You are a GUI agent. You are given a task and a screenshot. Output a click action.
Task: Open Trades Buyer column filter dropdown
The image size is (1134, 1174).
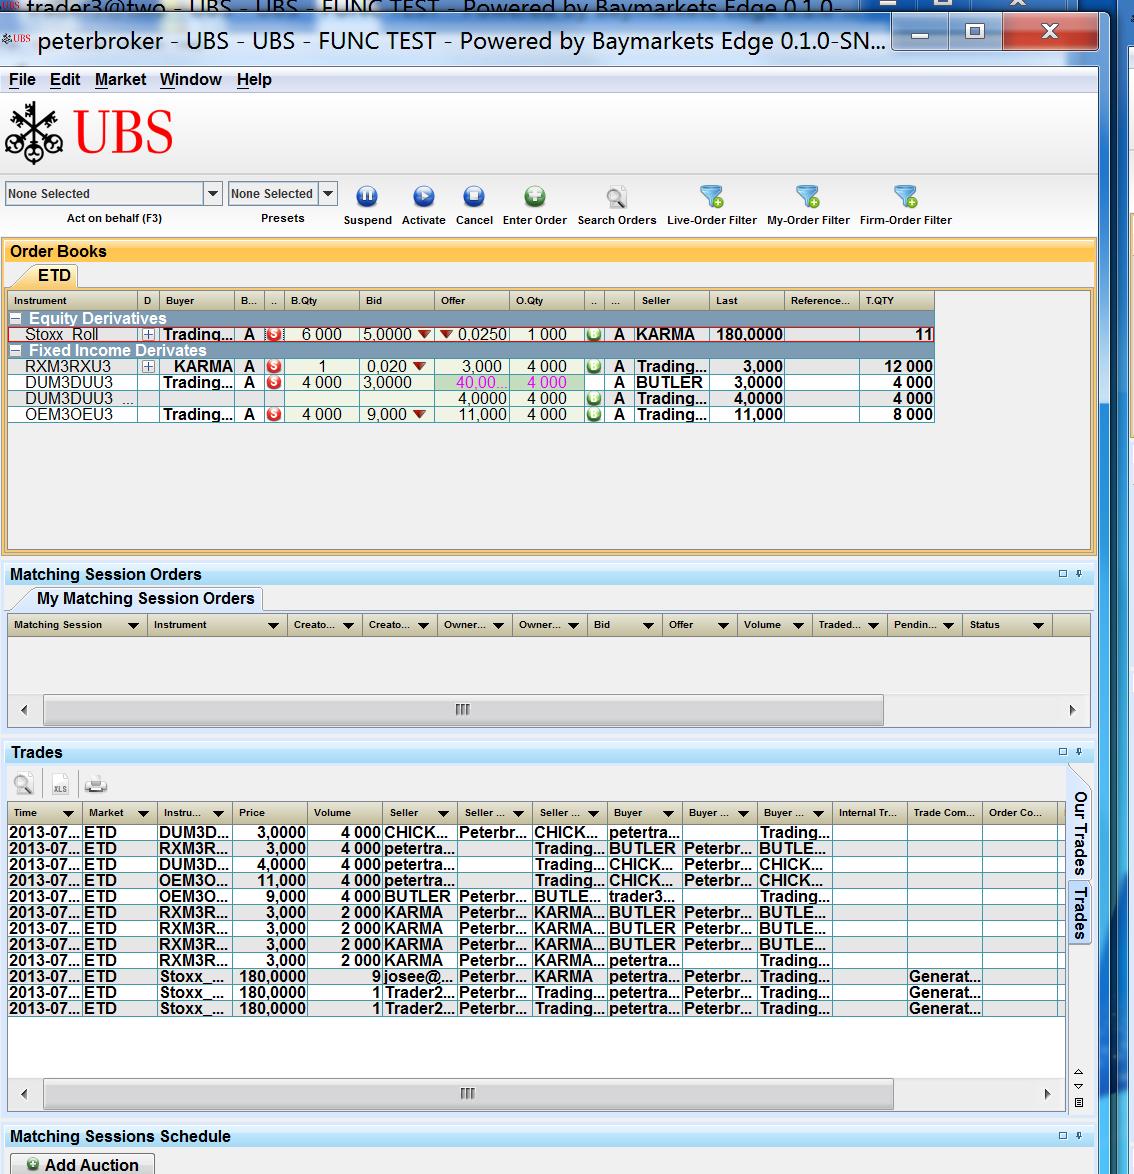tap(668, 813)
